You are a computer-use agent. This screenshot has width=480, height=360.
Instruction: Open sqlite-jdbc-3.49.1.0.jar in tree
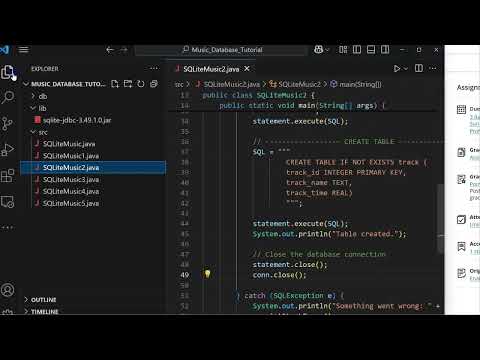(x=77, y=120)
